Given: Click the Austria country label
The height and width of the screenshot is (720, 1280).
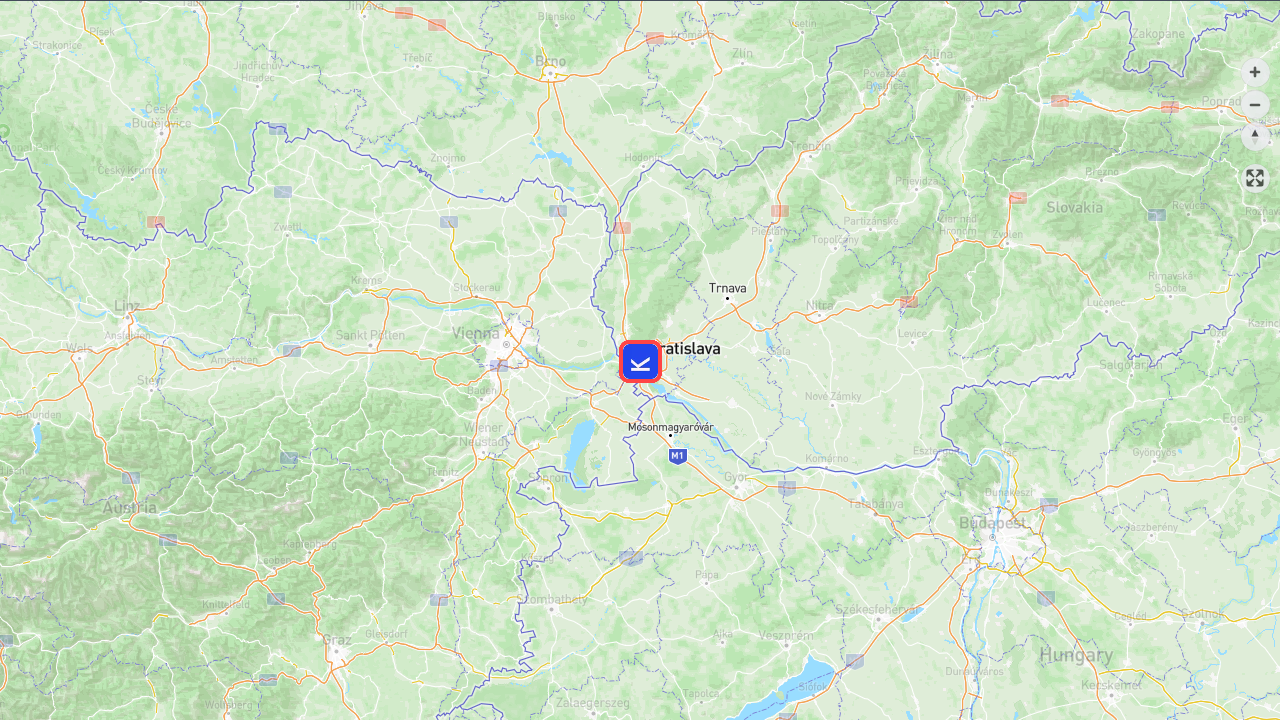Looking at the screenshot, I should click(129, 508).
